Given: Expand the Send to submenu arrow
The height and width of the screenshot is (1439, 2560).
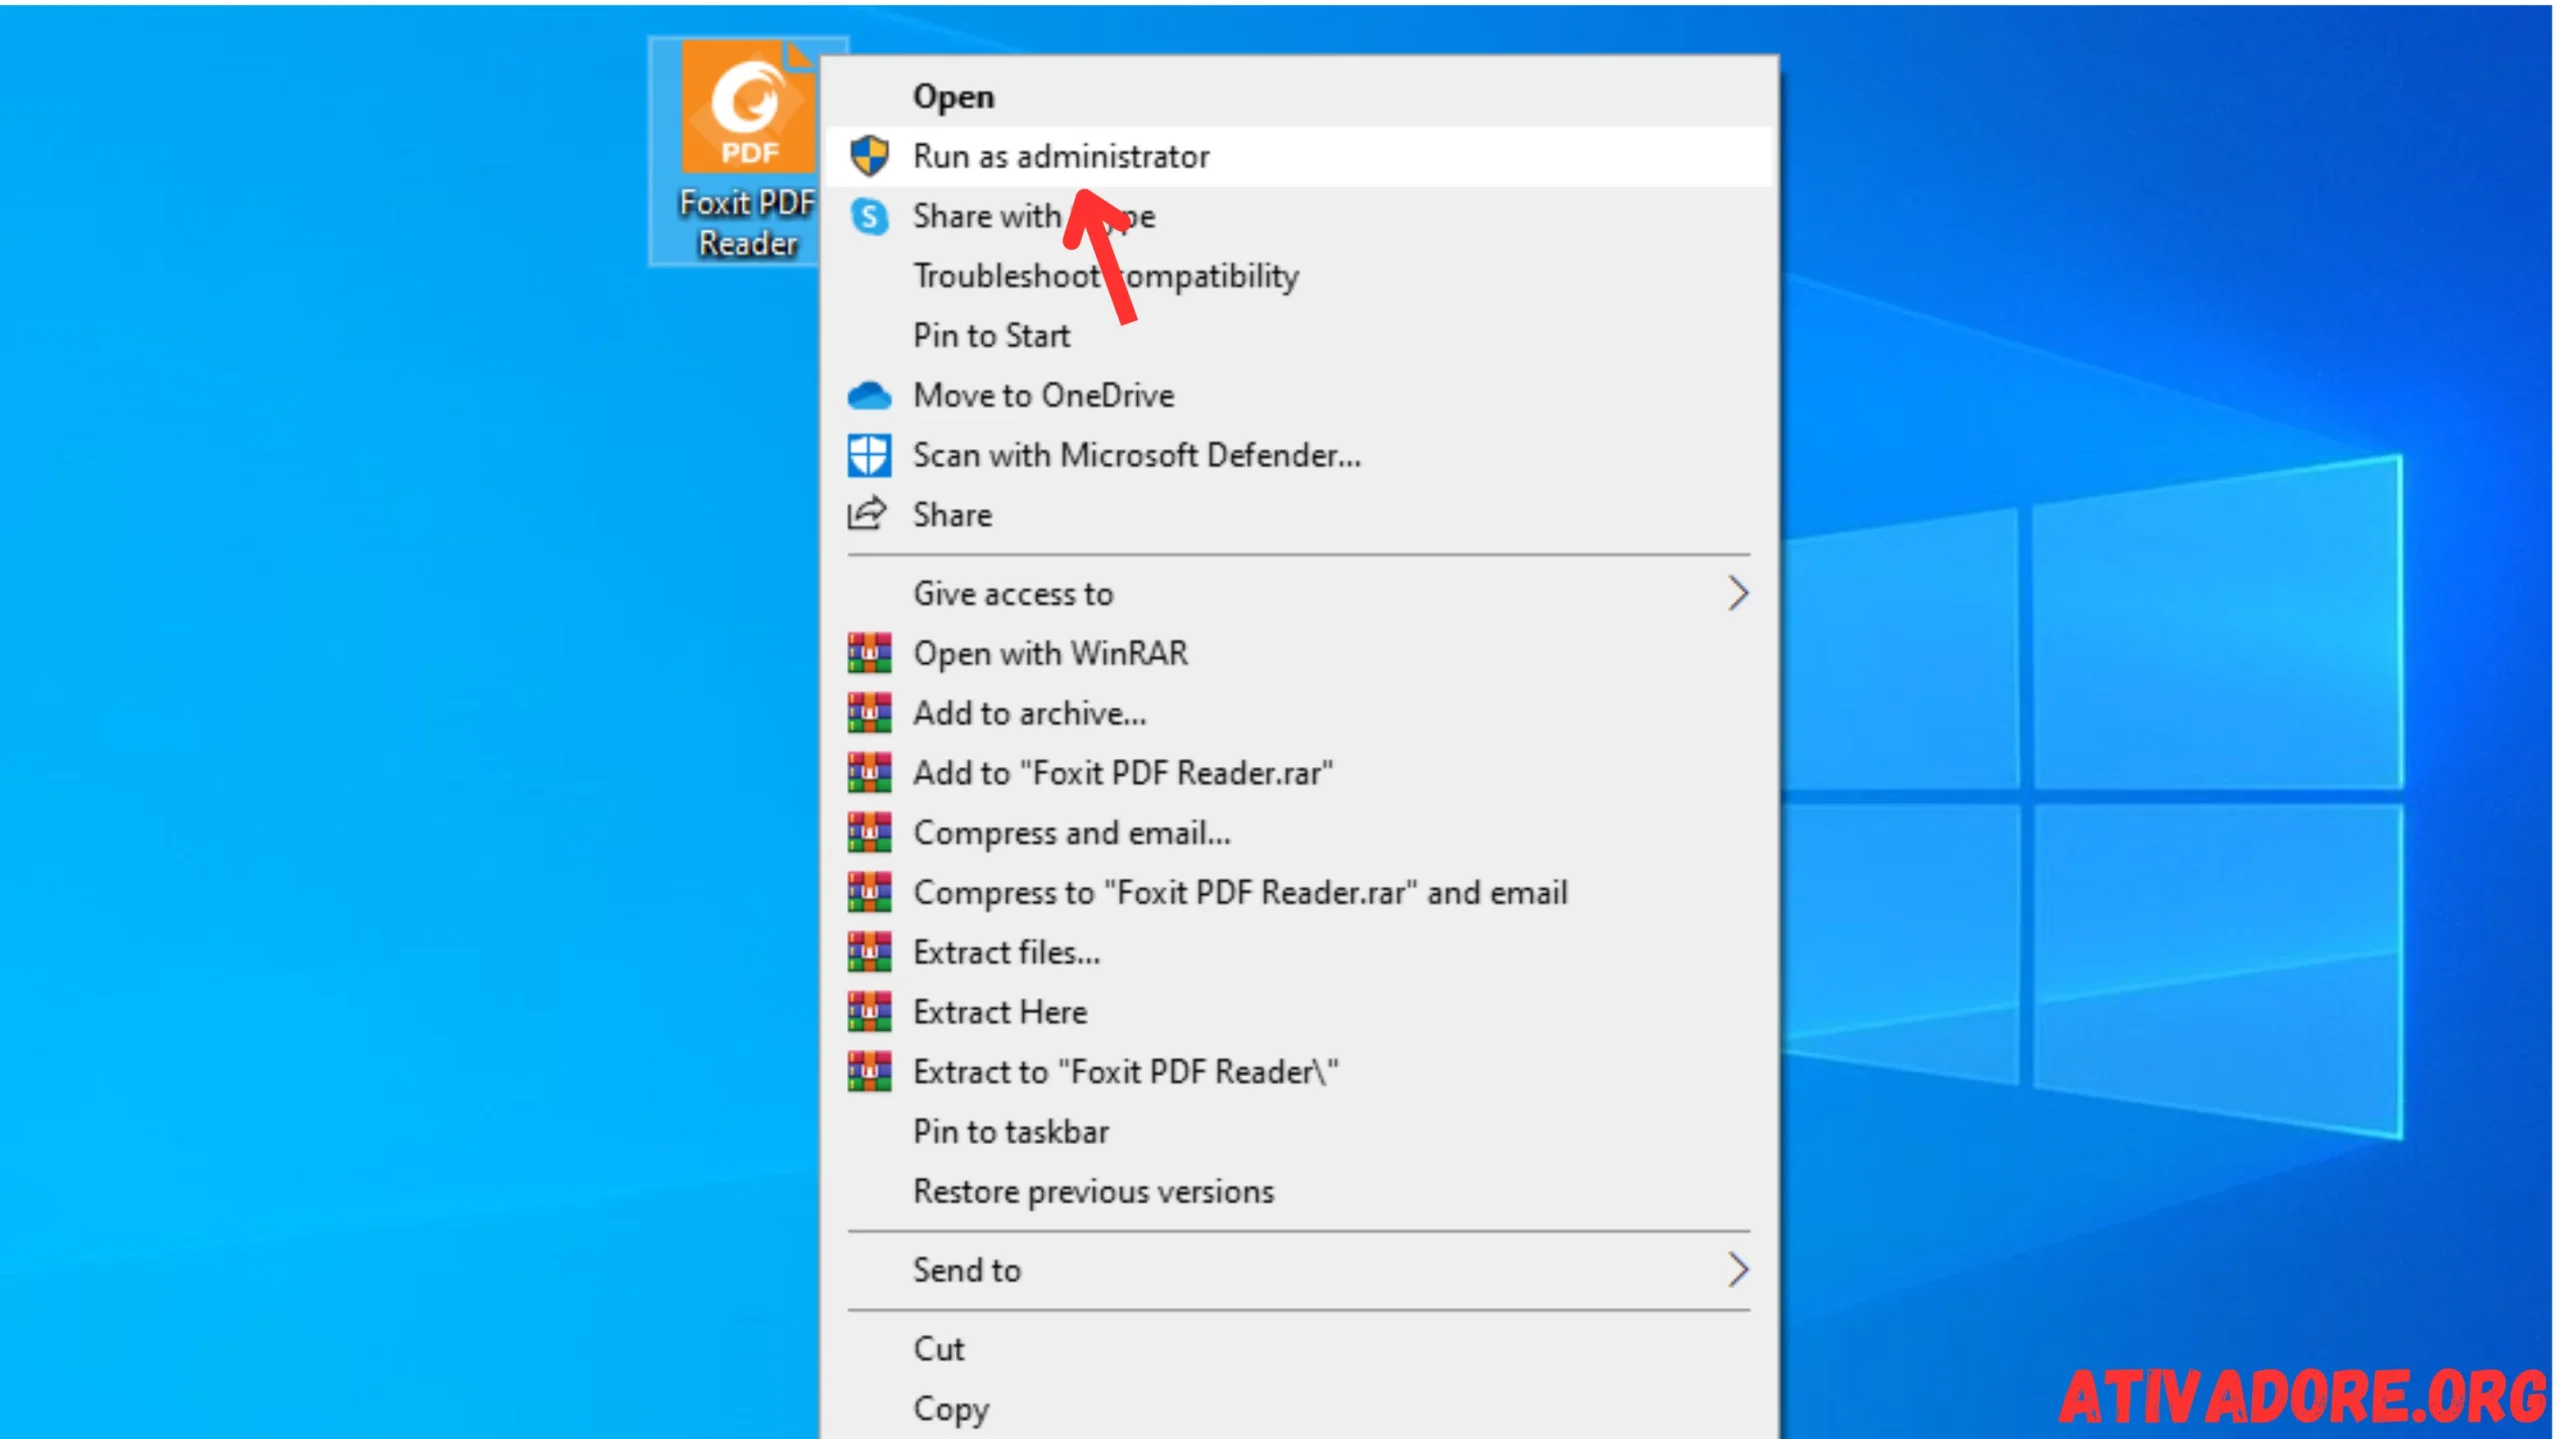Looking at the screenshot, I should (x=1738, y=1270).
